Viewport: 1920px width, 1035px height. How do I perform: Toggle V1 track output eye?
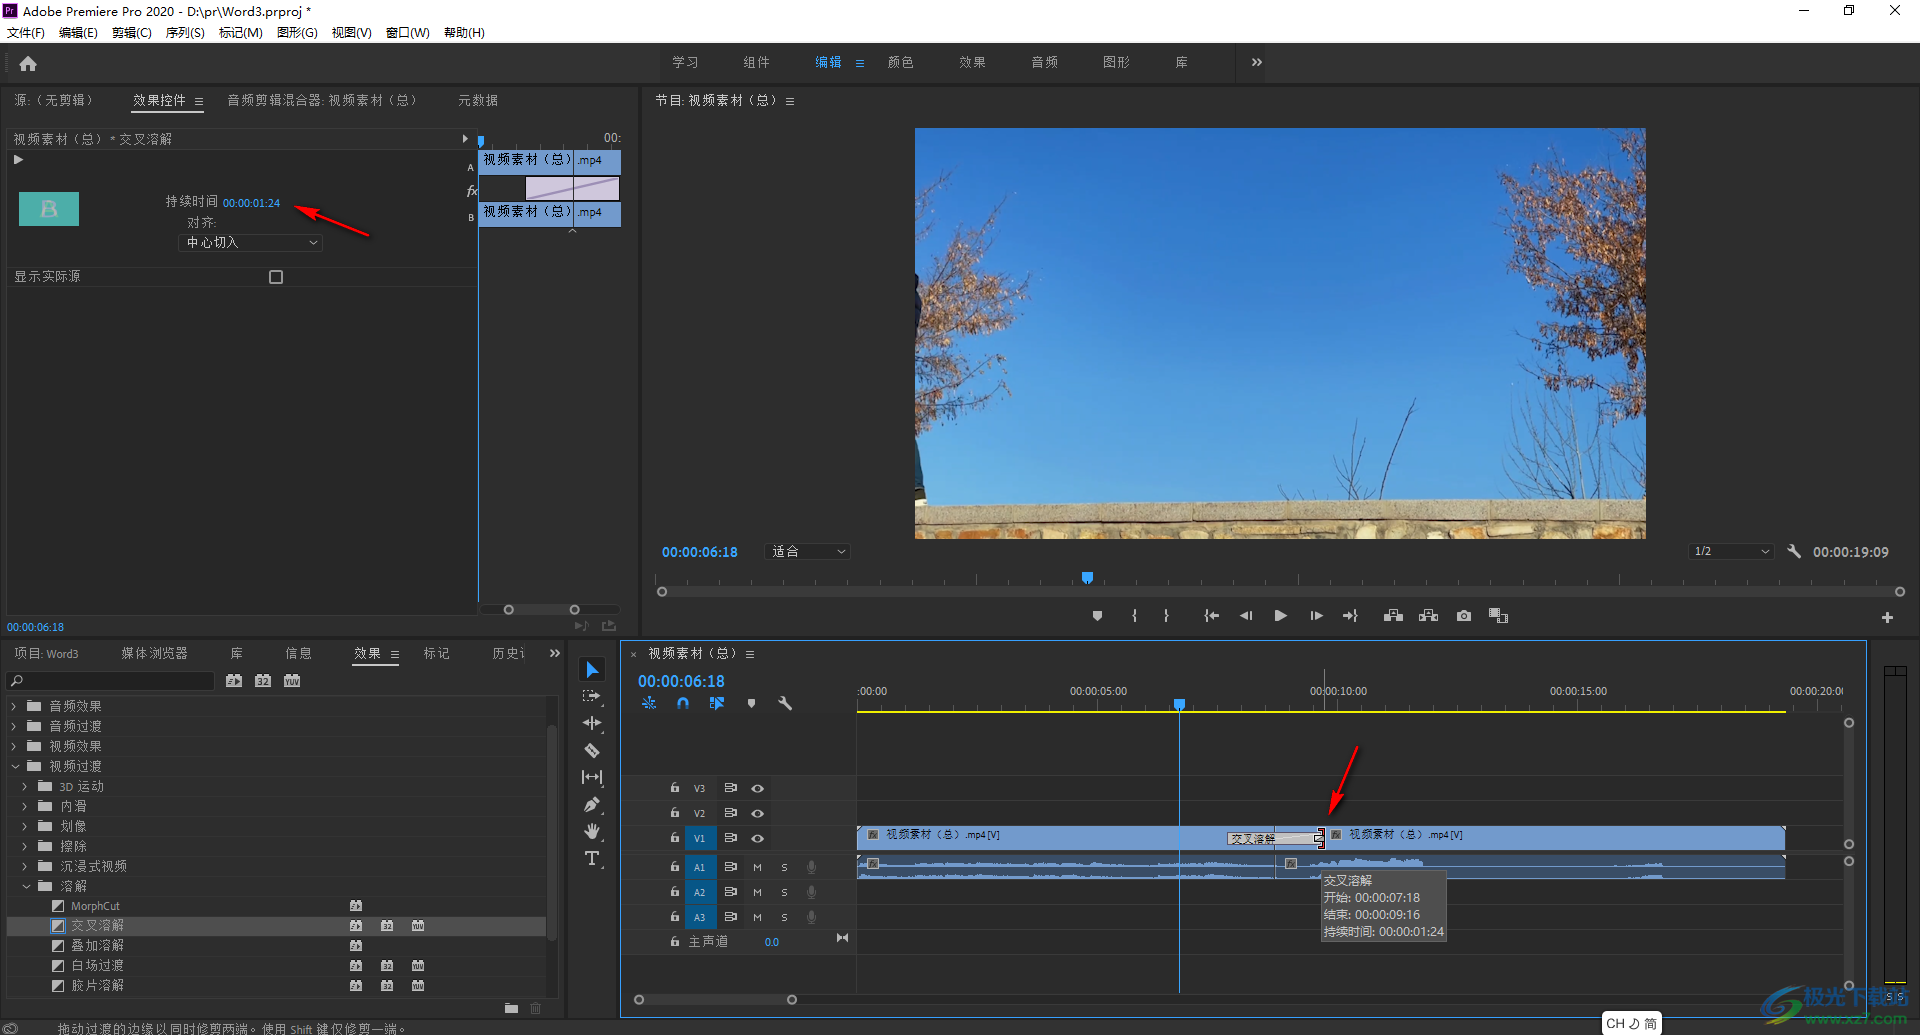pos(758,838)
